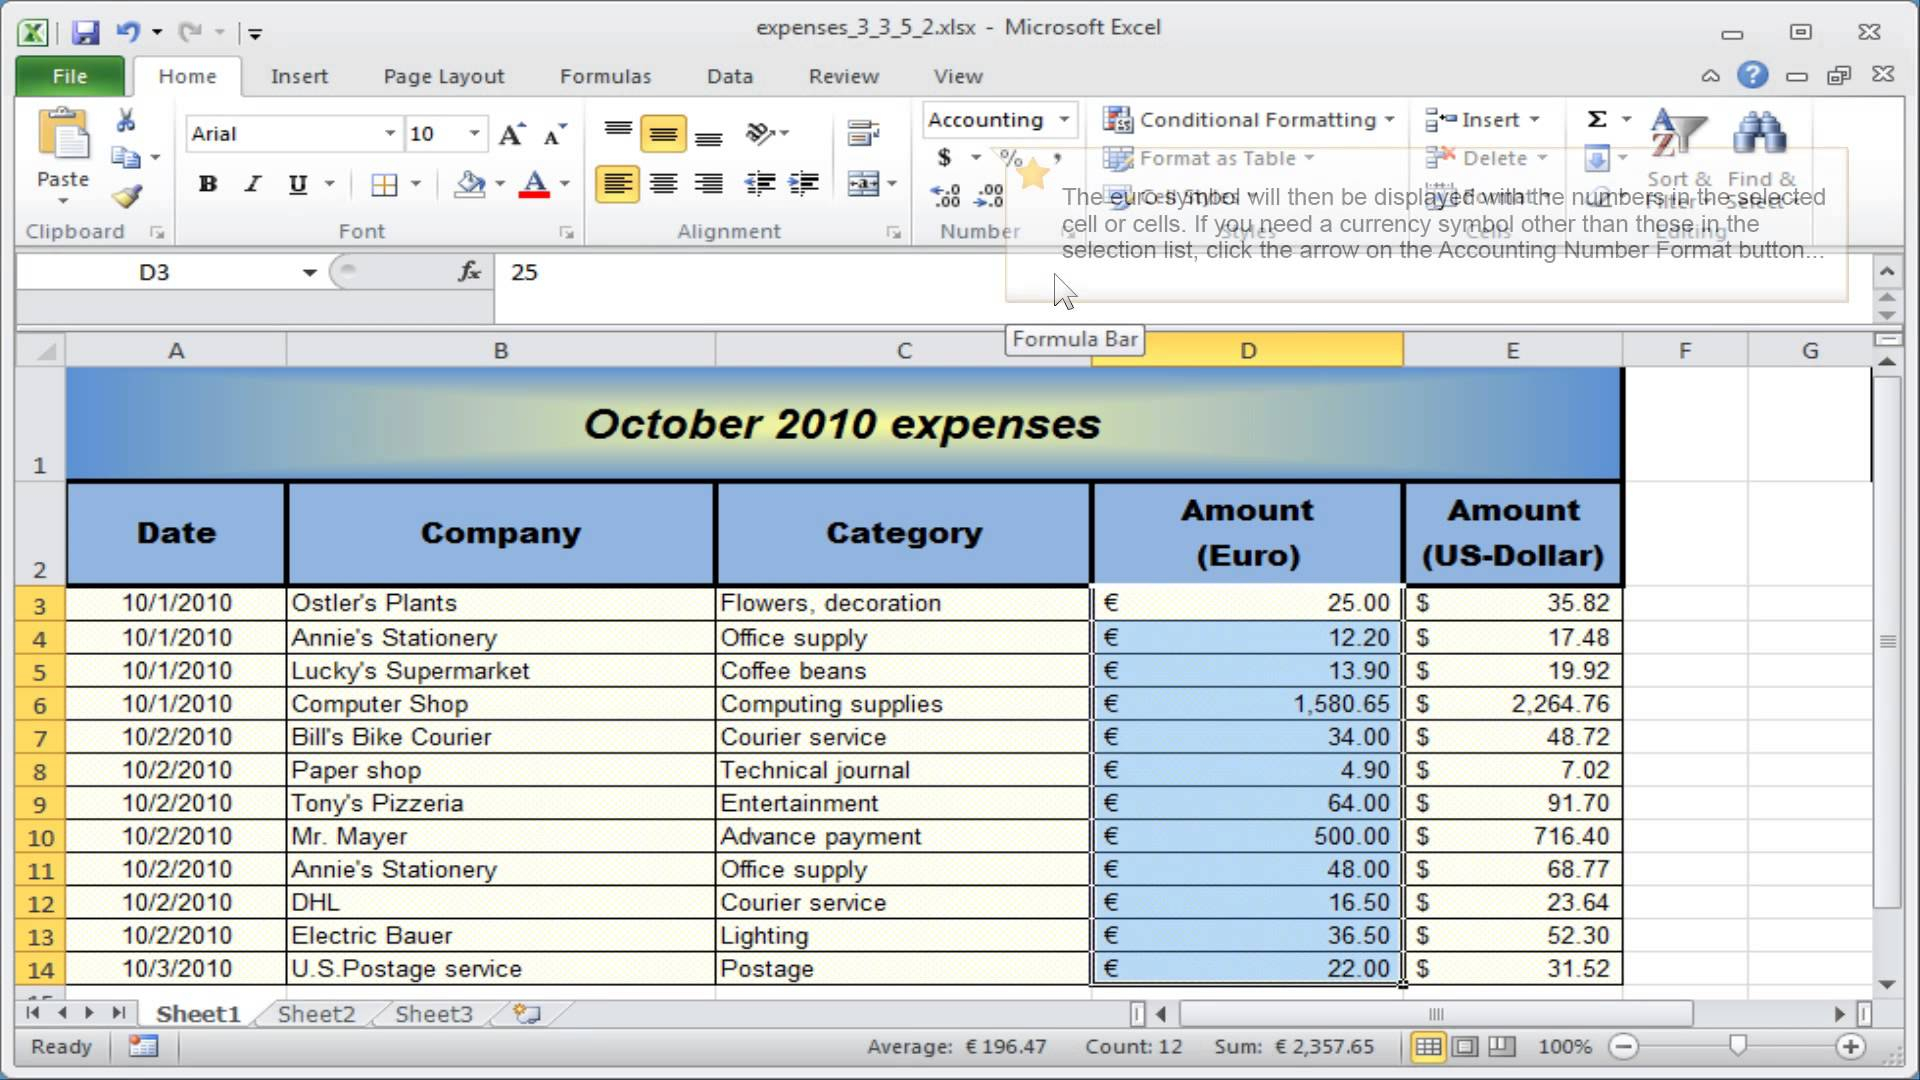The width and height of the screenshot is (1920, 1080).
Task: Switch to the Data ribbon tab
Action: [729, 75]
